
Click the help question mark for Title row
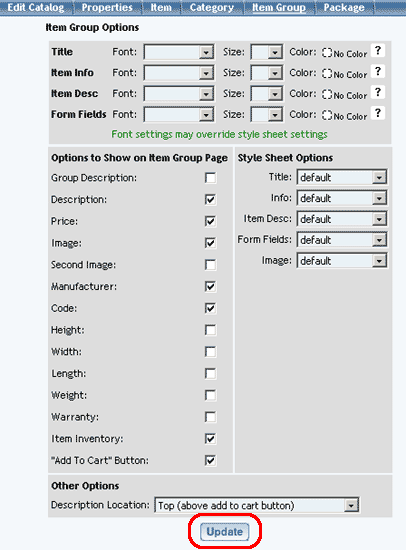point(378,51)
